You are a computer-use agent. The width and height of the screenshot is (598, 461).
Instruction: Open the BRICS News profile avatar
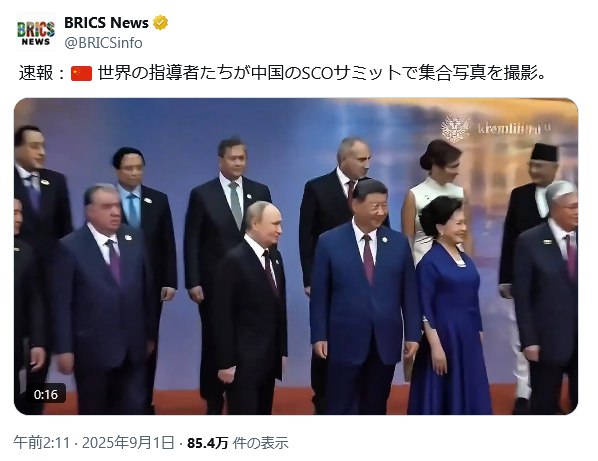36,32
